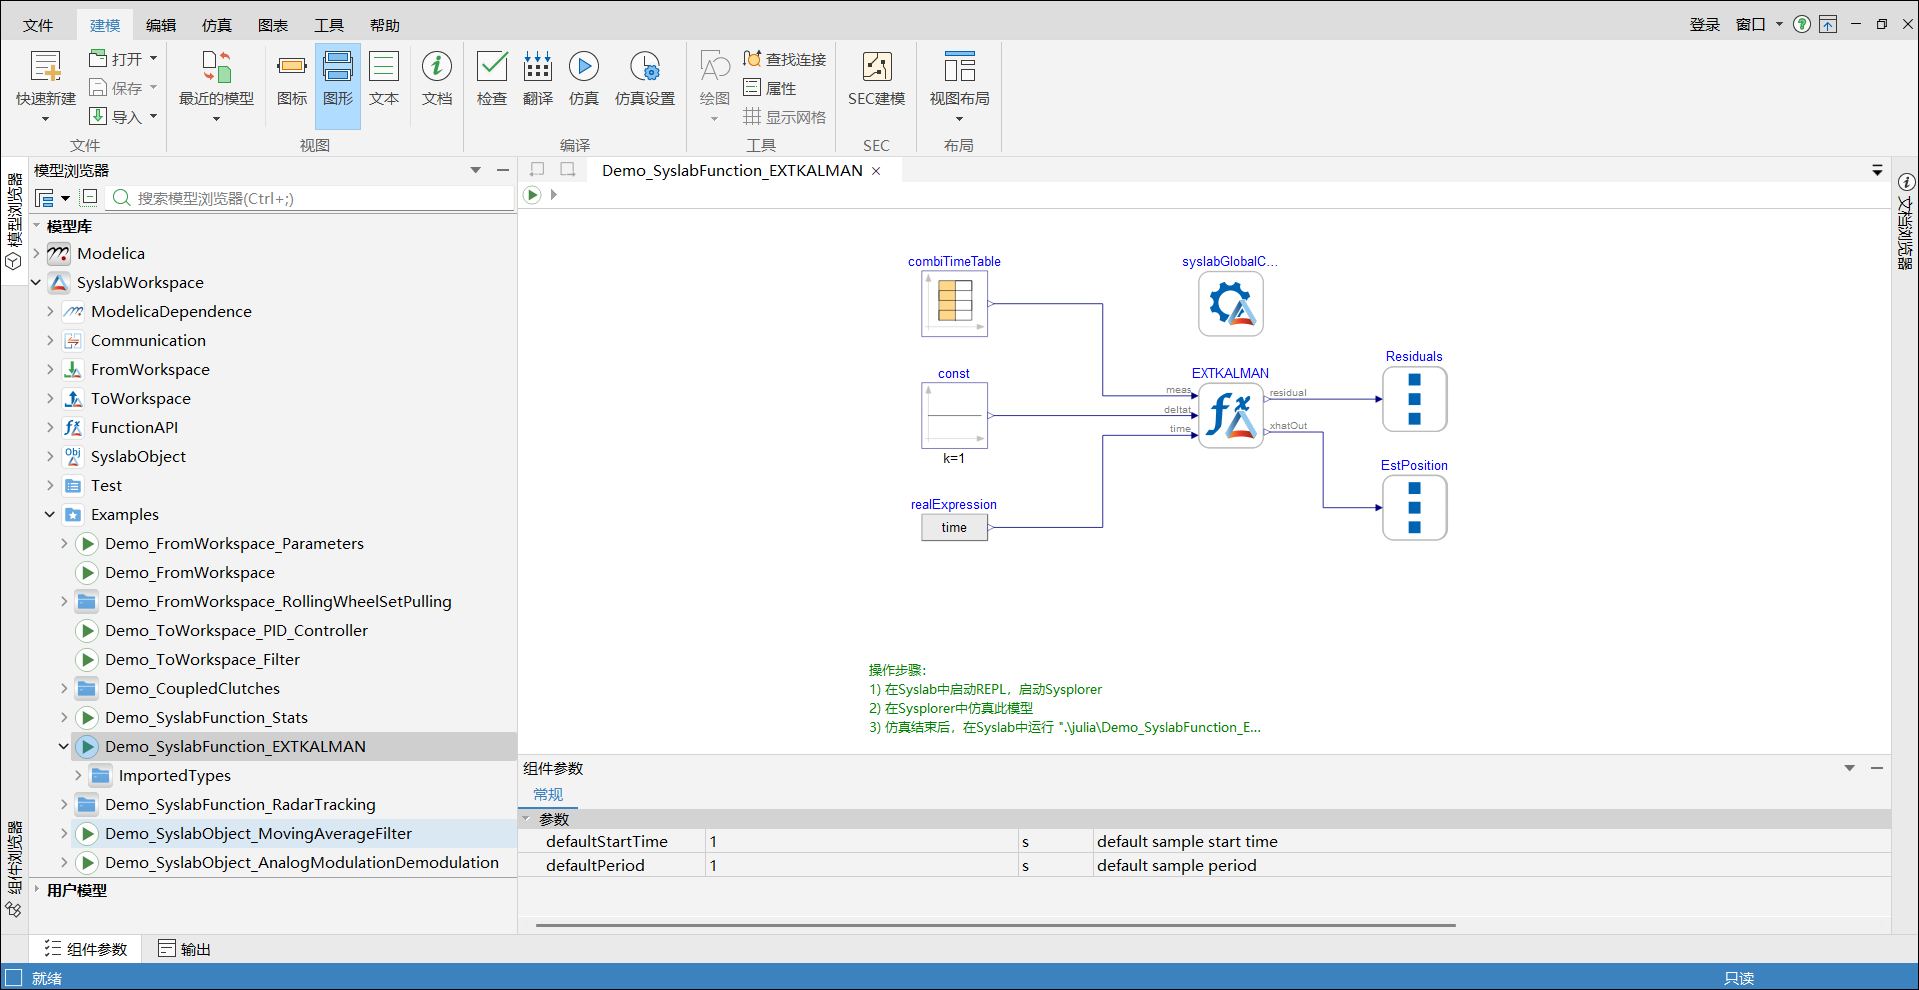Select the EXTKALMAN function block

[1231, 415]
